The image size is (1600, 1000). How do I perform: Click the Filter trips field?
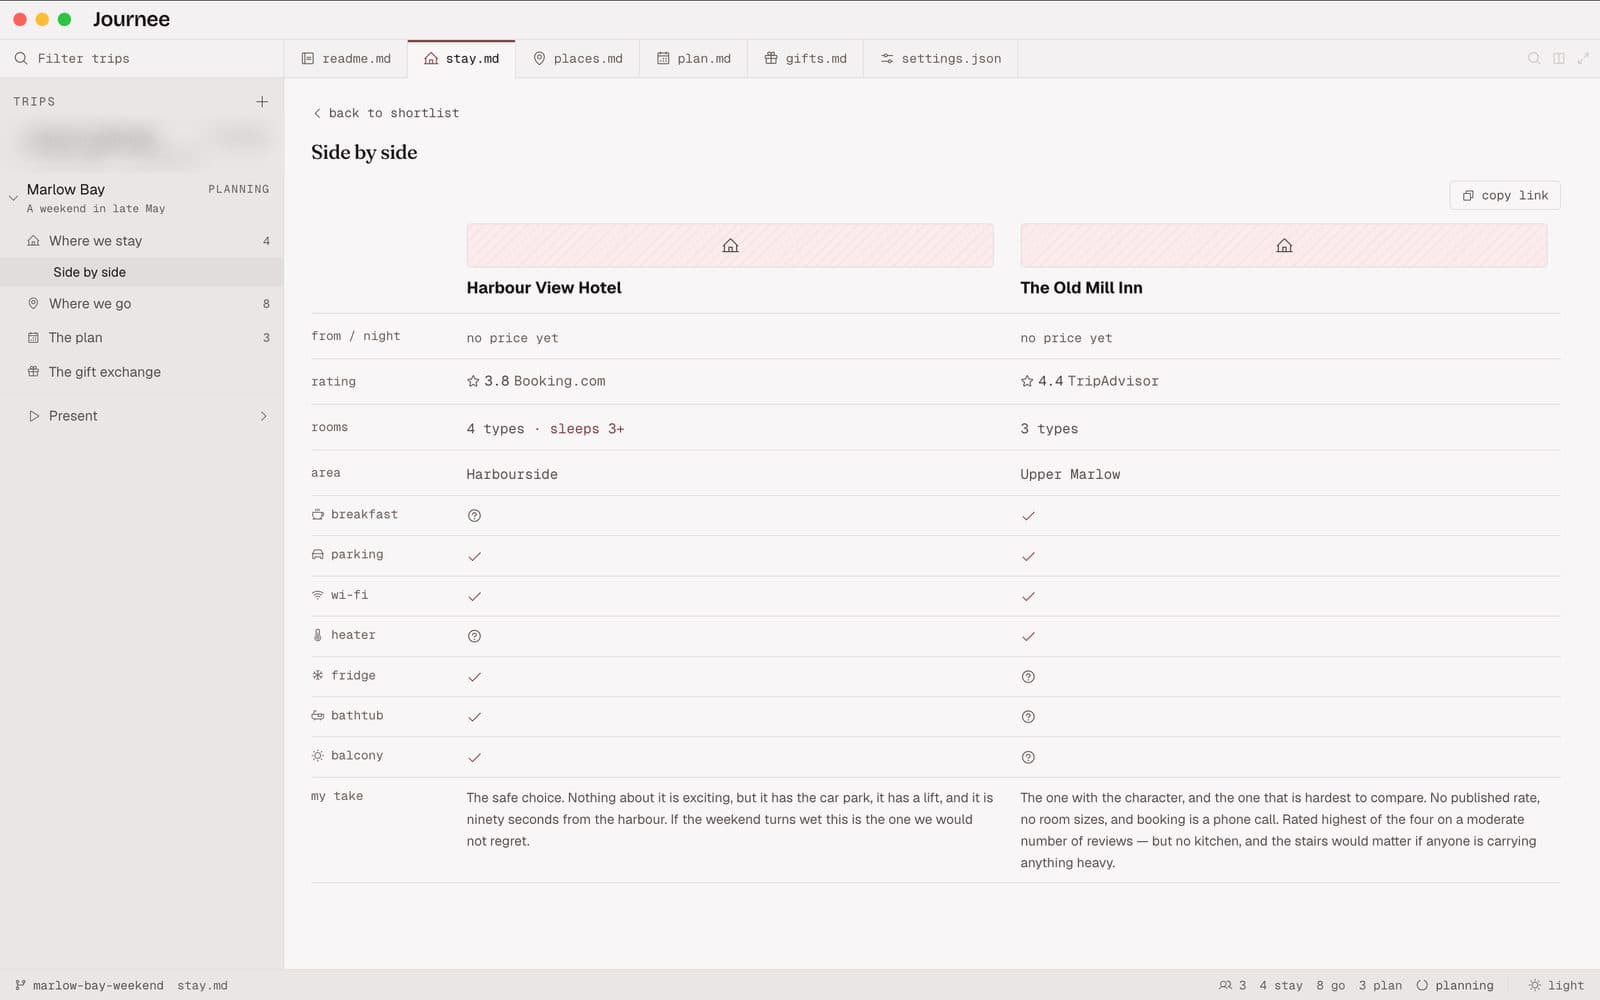pyautogui.click(x=142, y=58)
